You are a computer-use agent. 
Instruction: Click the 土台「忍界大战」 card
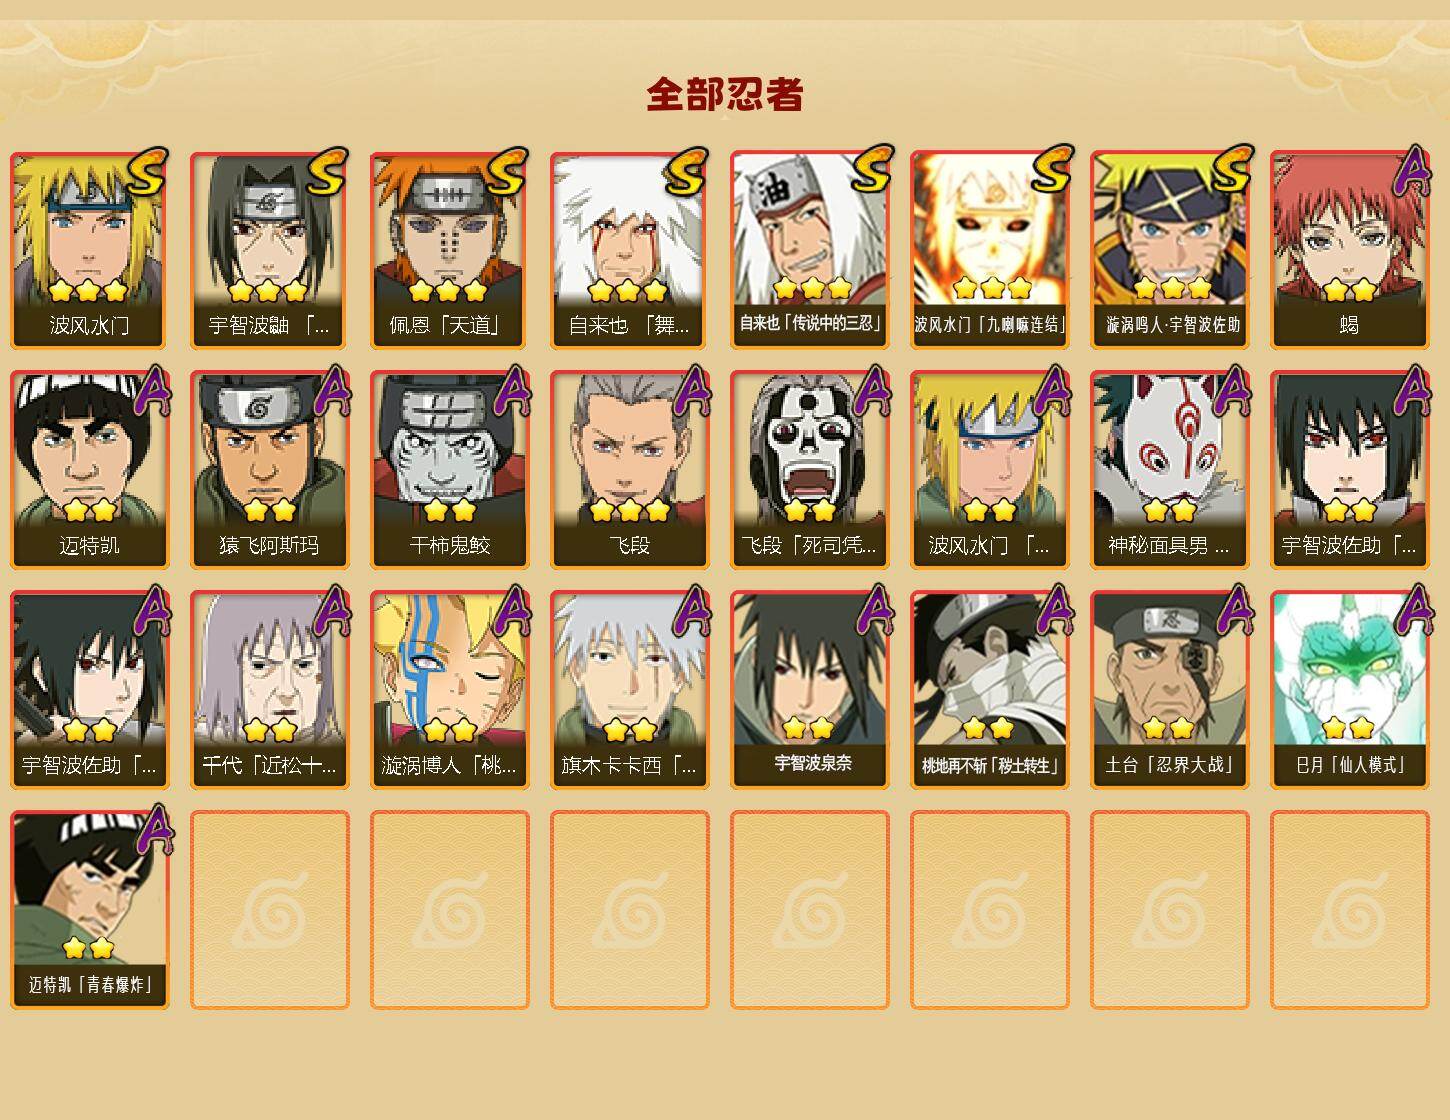point(1170,690)
